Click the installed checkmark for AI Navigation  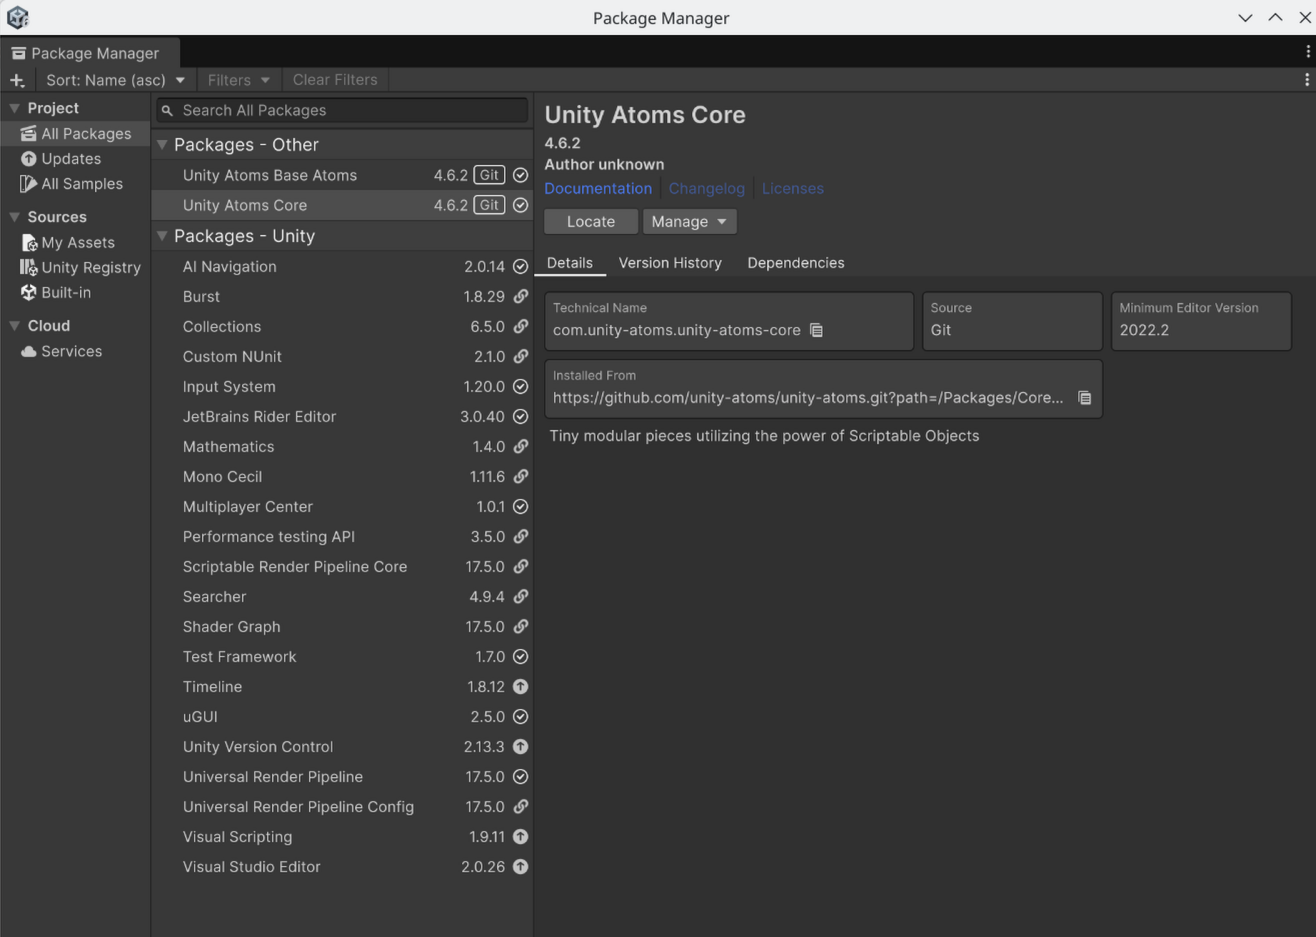pos(520,267)
